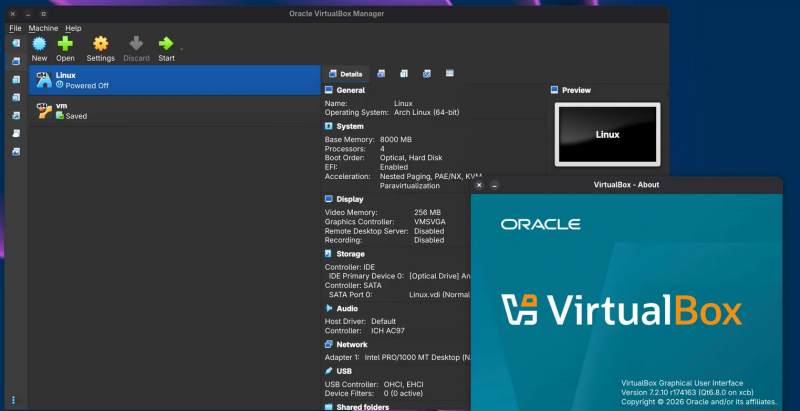Switch to the Logs tab icon
This screenshot has width=800, height=411.
pyautogui.click(x=404, y=73)
